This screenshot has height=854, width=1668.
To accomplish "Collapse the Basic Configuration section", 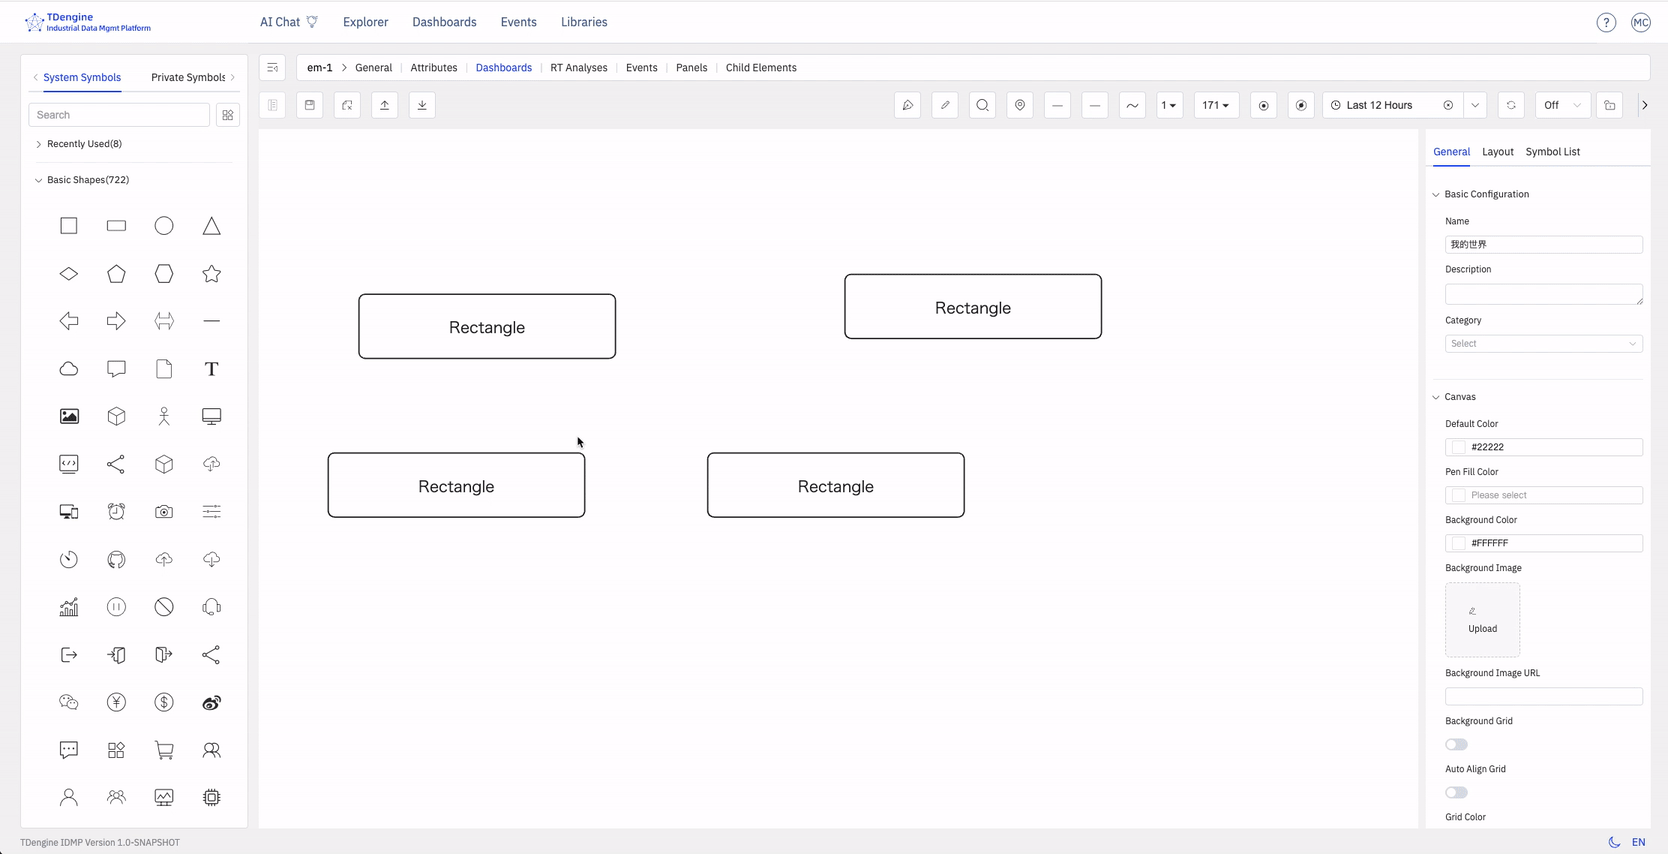I will point(1436,194).
